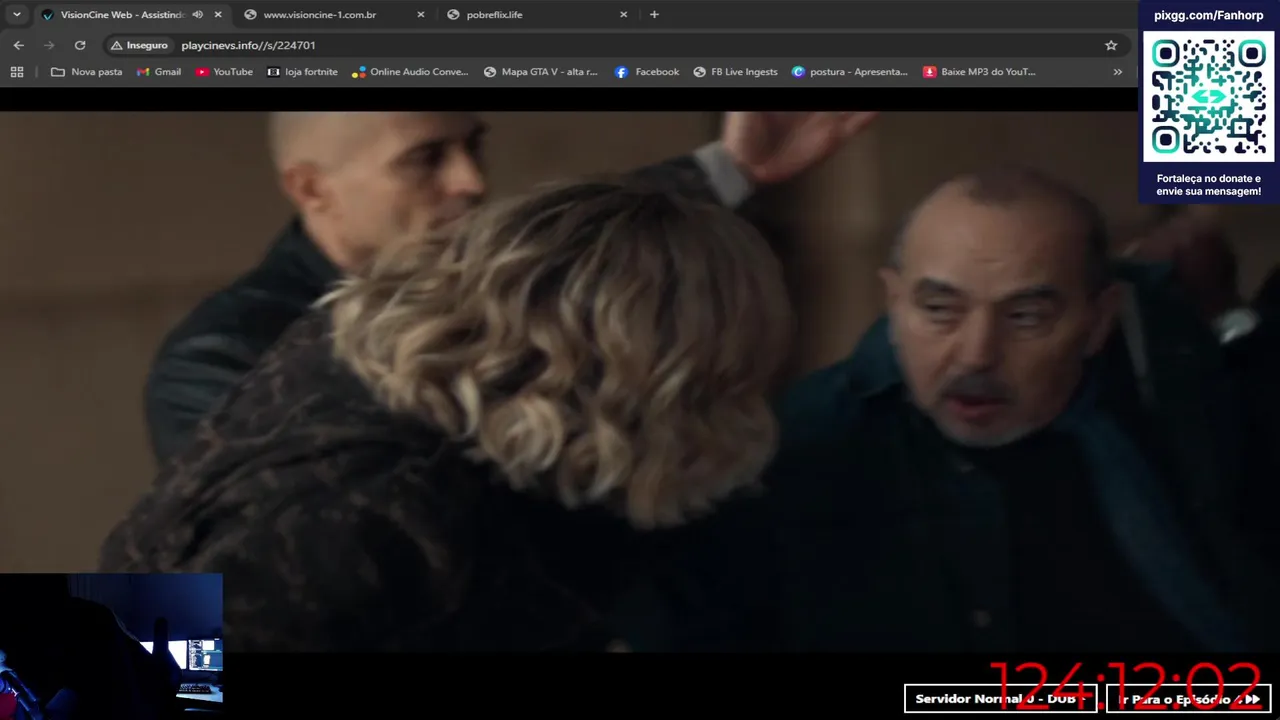The width and height of the screenshot is (1280, 720).
Task: Open the Nova pasta bookmark folder
Action: 86,72
